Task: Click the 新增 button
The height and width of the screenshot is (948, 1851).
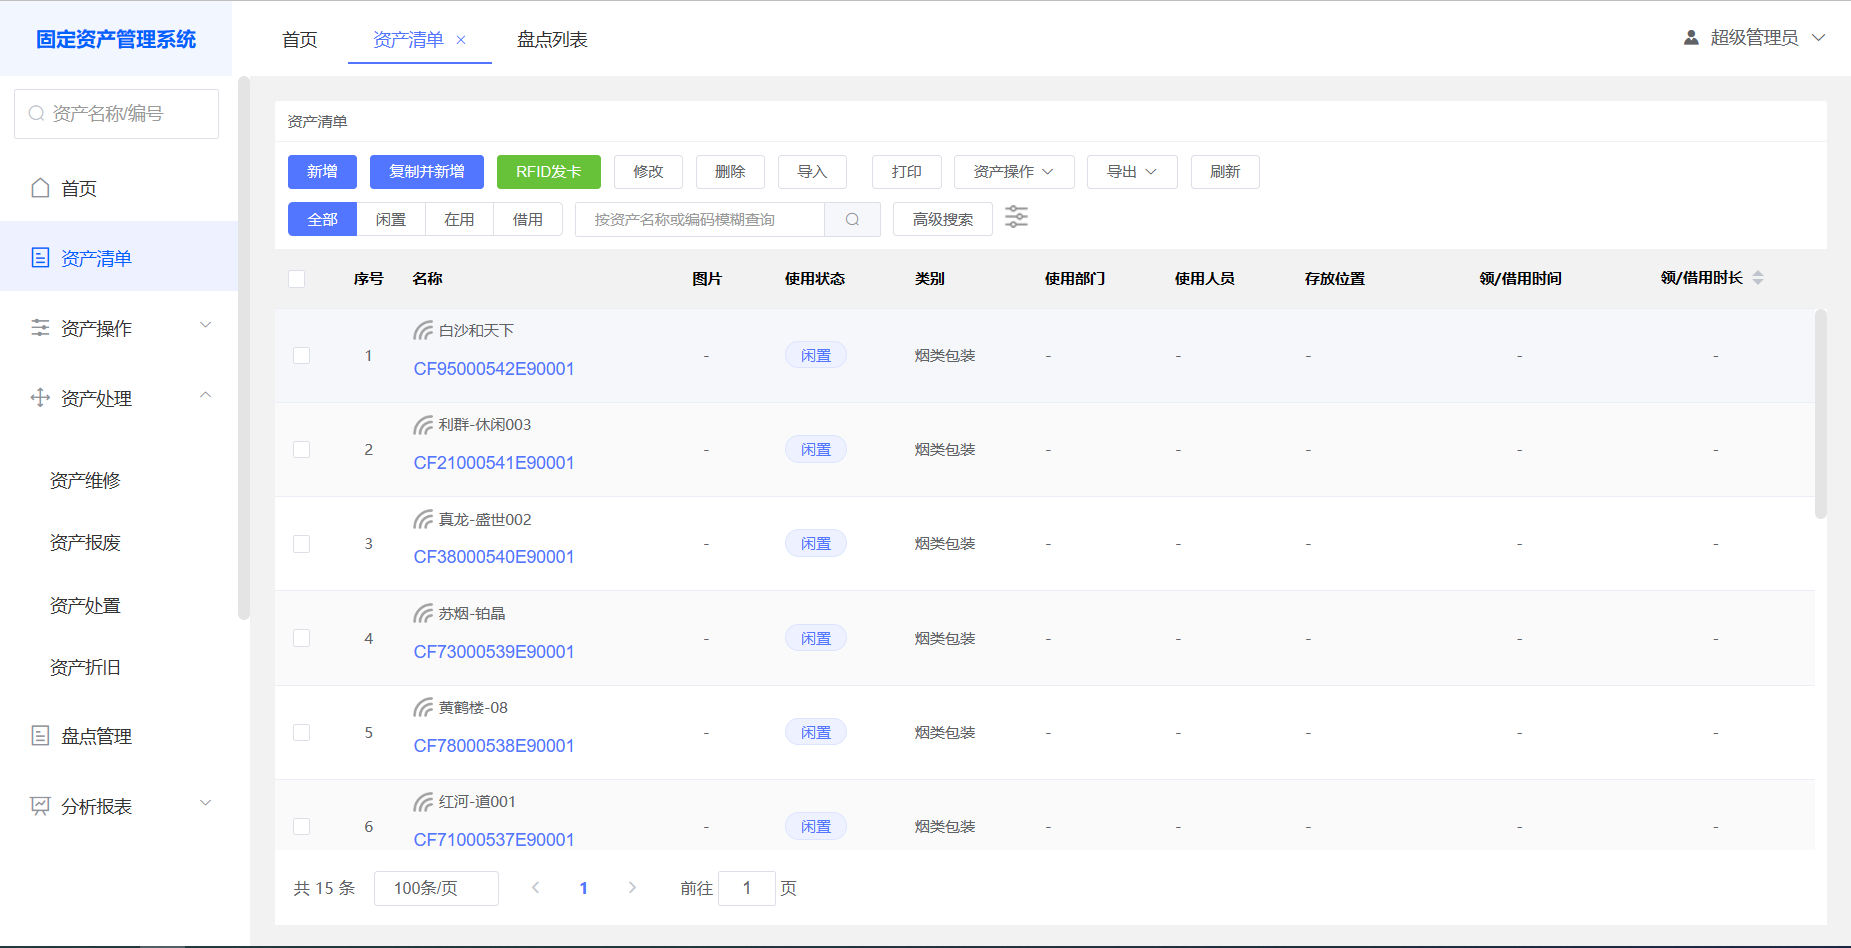Action: [322, 172]
